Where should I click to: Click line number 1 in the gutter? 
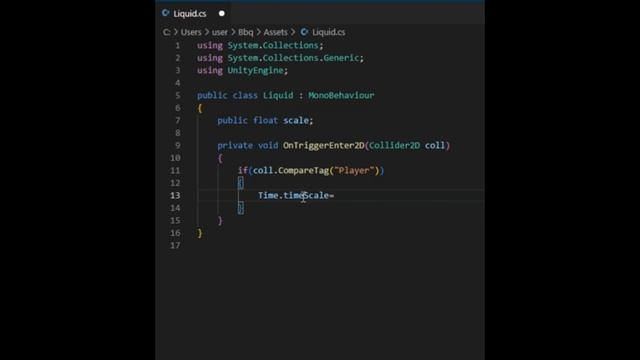(x=178, y=45)
